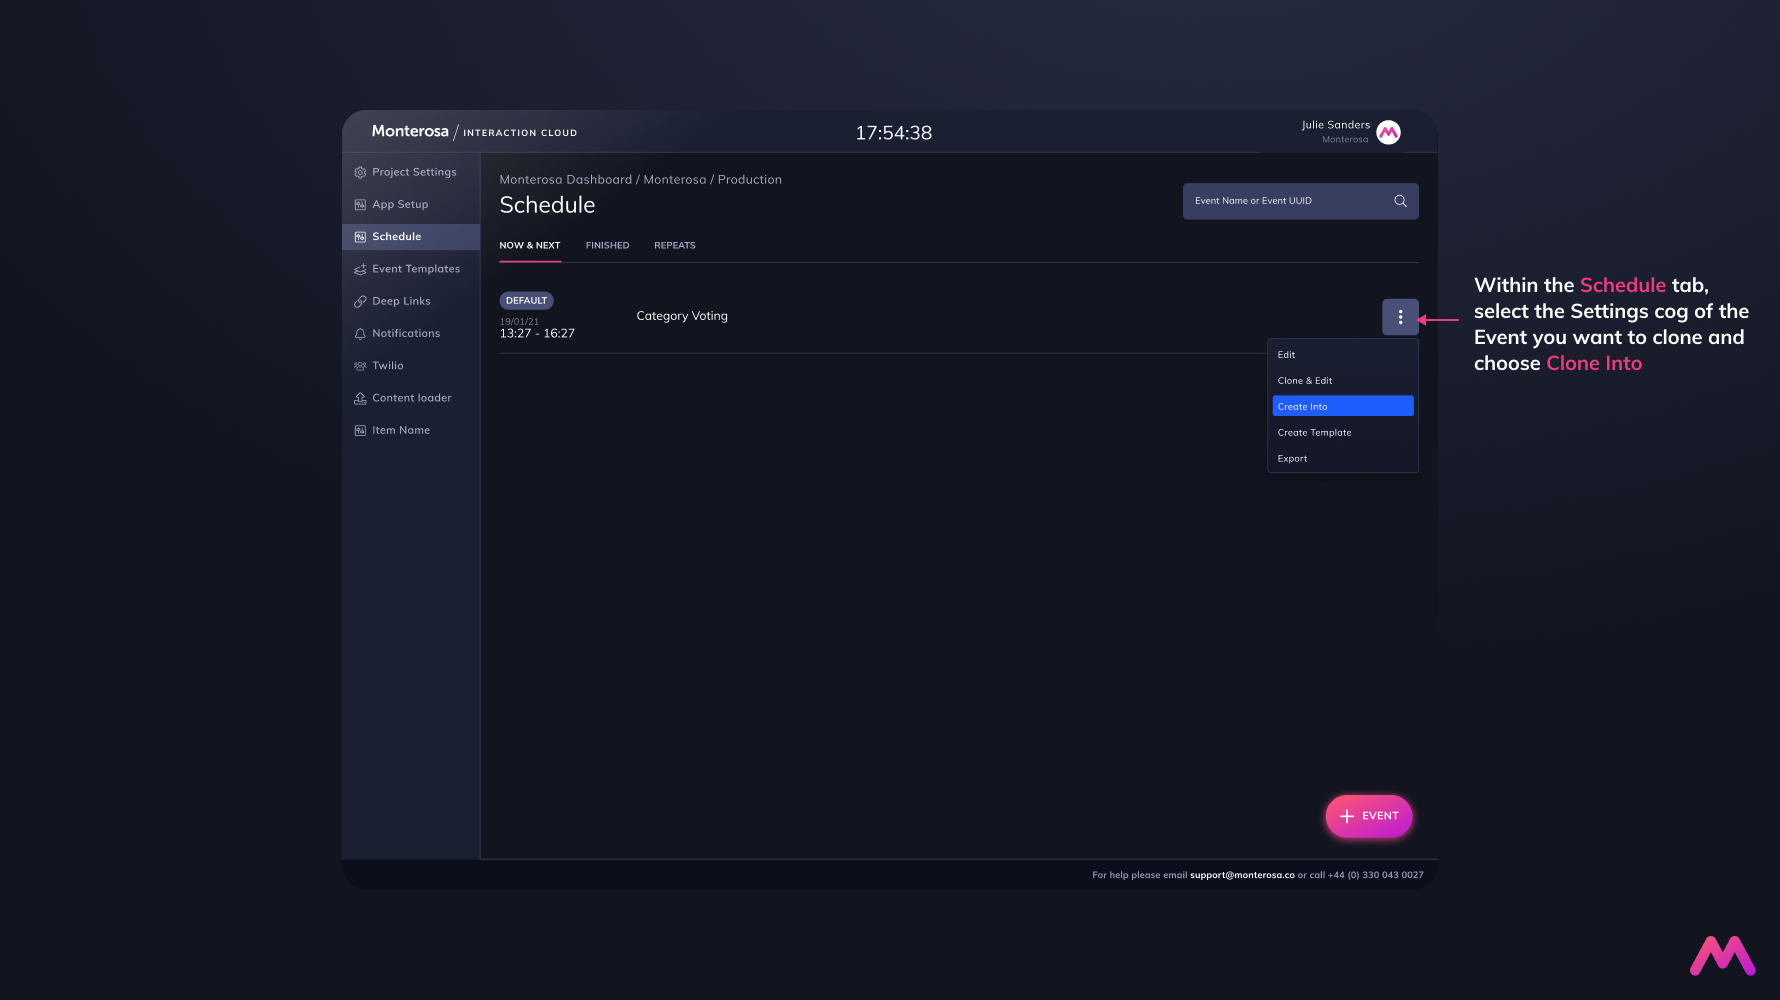Choose Export from the event menu

1343,459
